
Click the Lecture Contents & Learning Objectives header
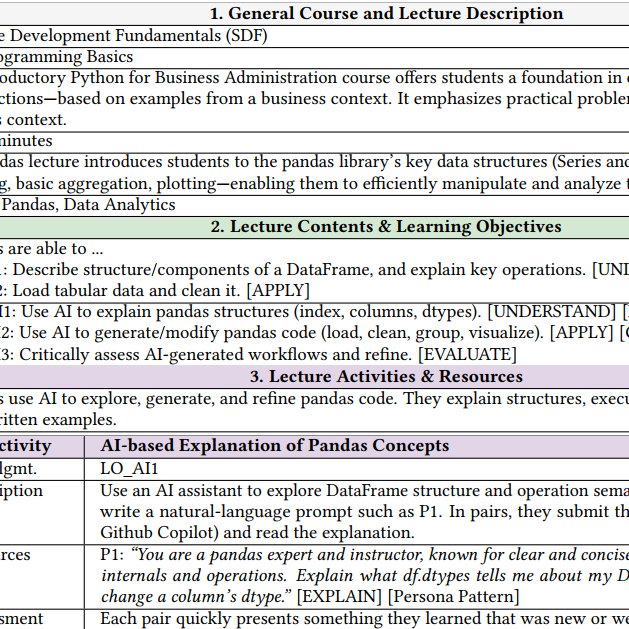point(386,227)
